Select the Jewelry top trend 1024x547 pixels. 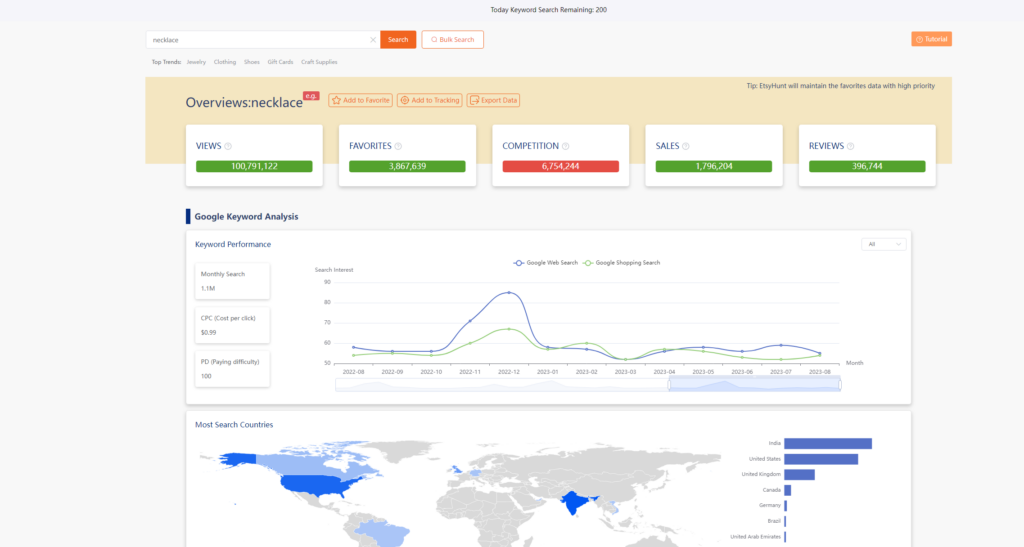tap(196, 62)
